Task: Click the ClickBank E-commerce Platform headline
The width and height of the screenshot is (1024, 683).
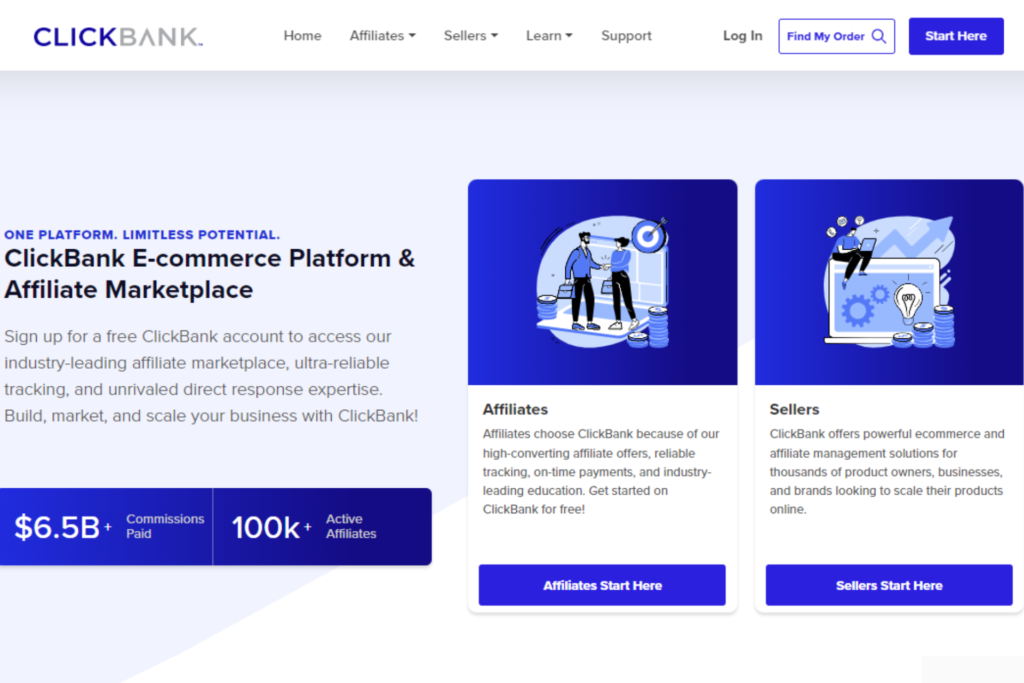Action: pos(210,274)
